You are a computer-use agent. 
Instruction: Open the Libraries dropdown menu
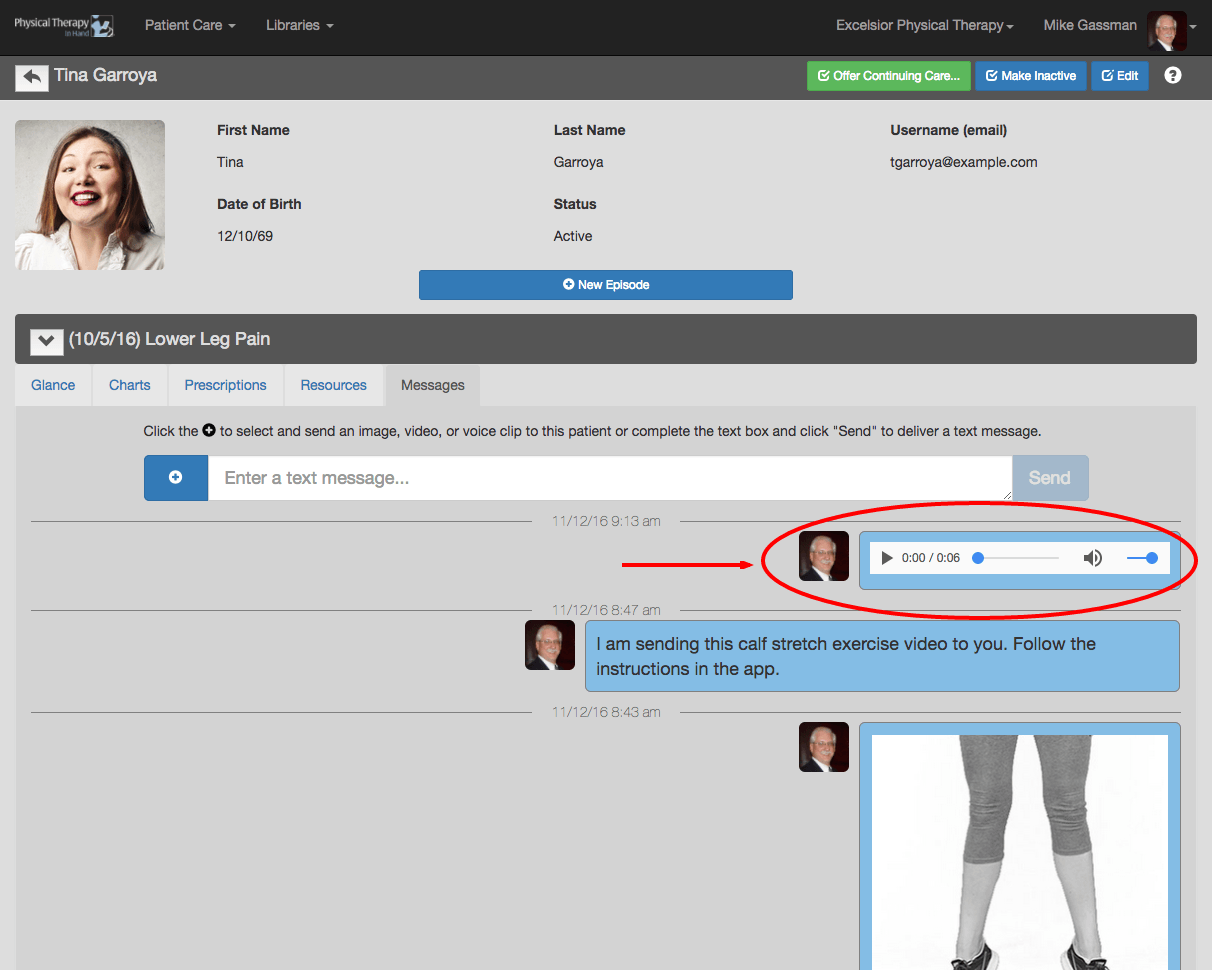coord(300,25)
